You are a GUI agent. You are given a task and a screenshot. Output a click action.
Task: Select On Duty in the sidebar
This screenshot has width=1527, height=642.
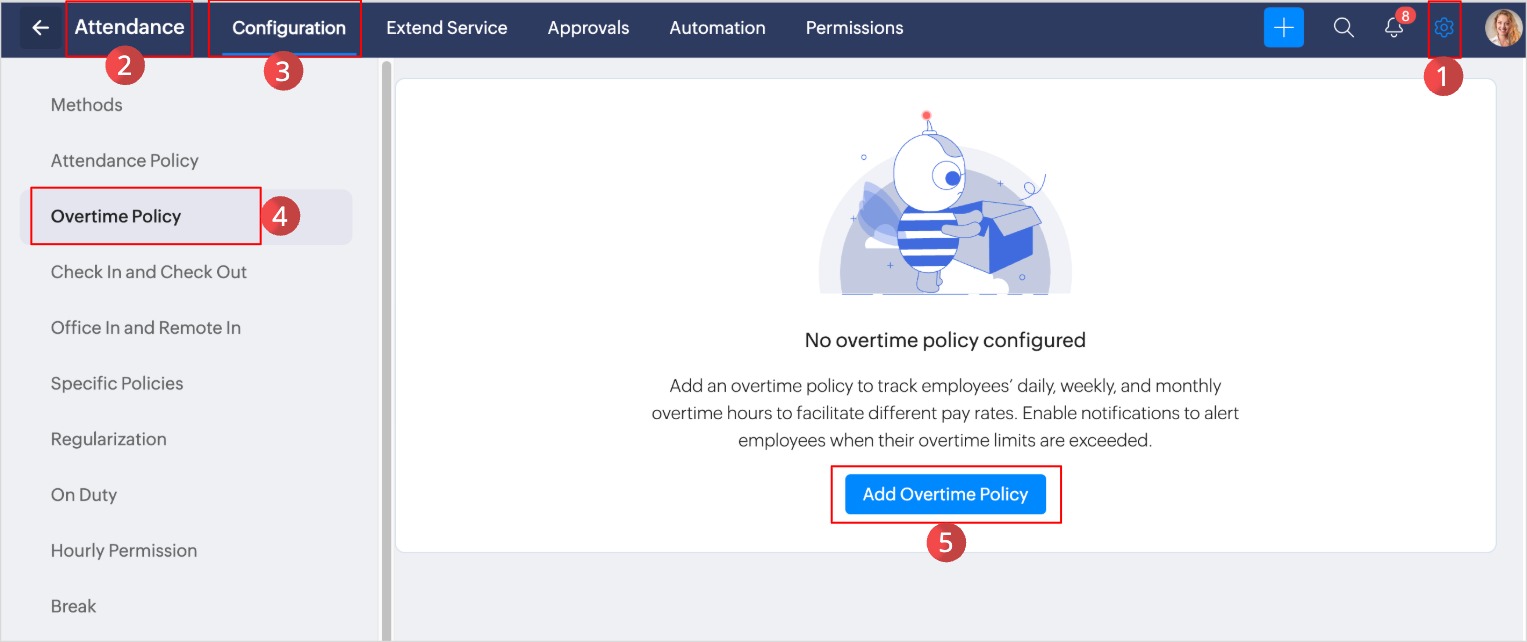click(84, 495)
